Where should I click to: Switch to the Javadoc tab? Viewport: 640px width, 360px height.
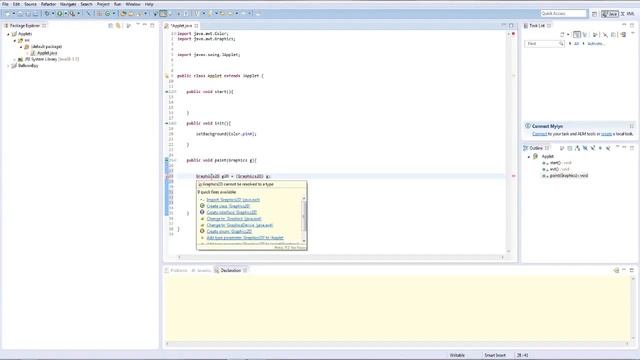201,270
